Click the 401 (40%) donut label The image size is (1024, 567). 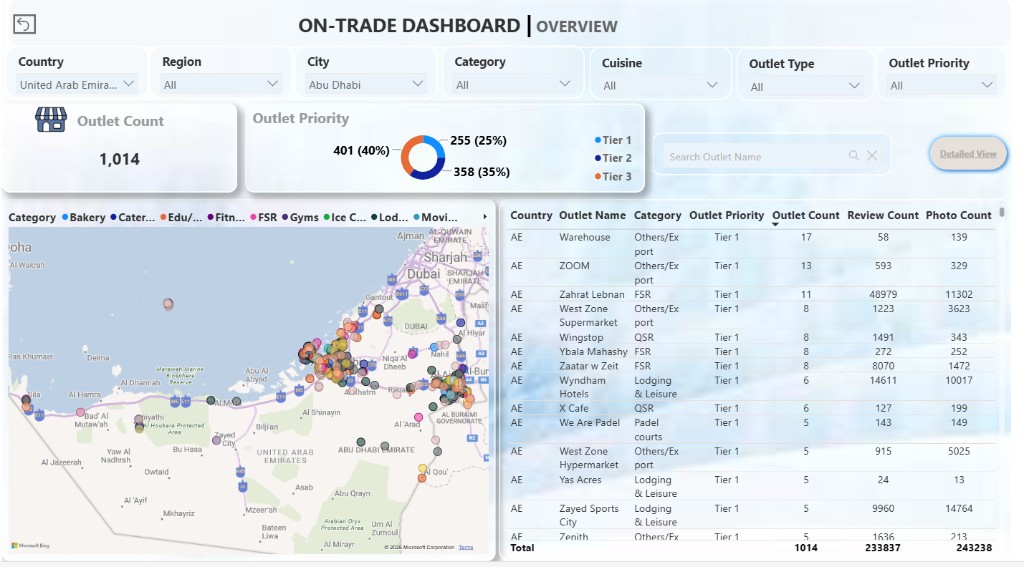tap(361, 151)
